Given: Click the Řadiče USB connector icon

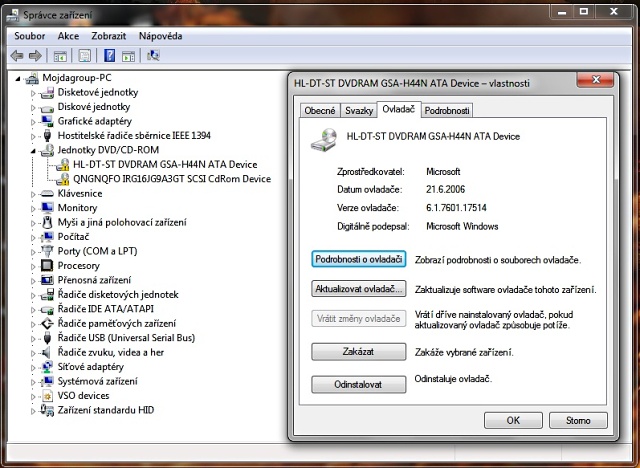Looking at the screenshot, I should (47, 338).
